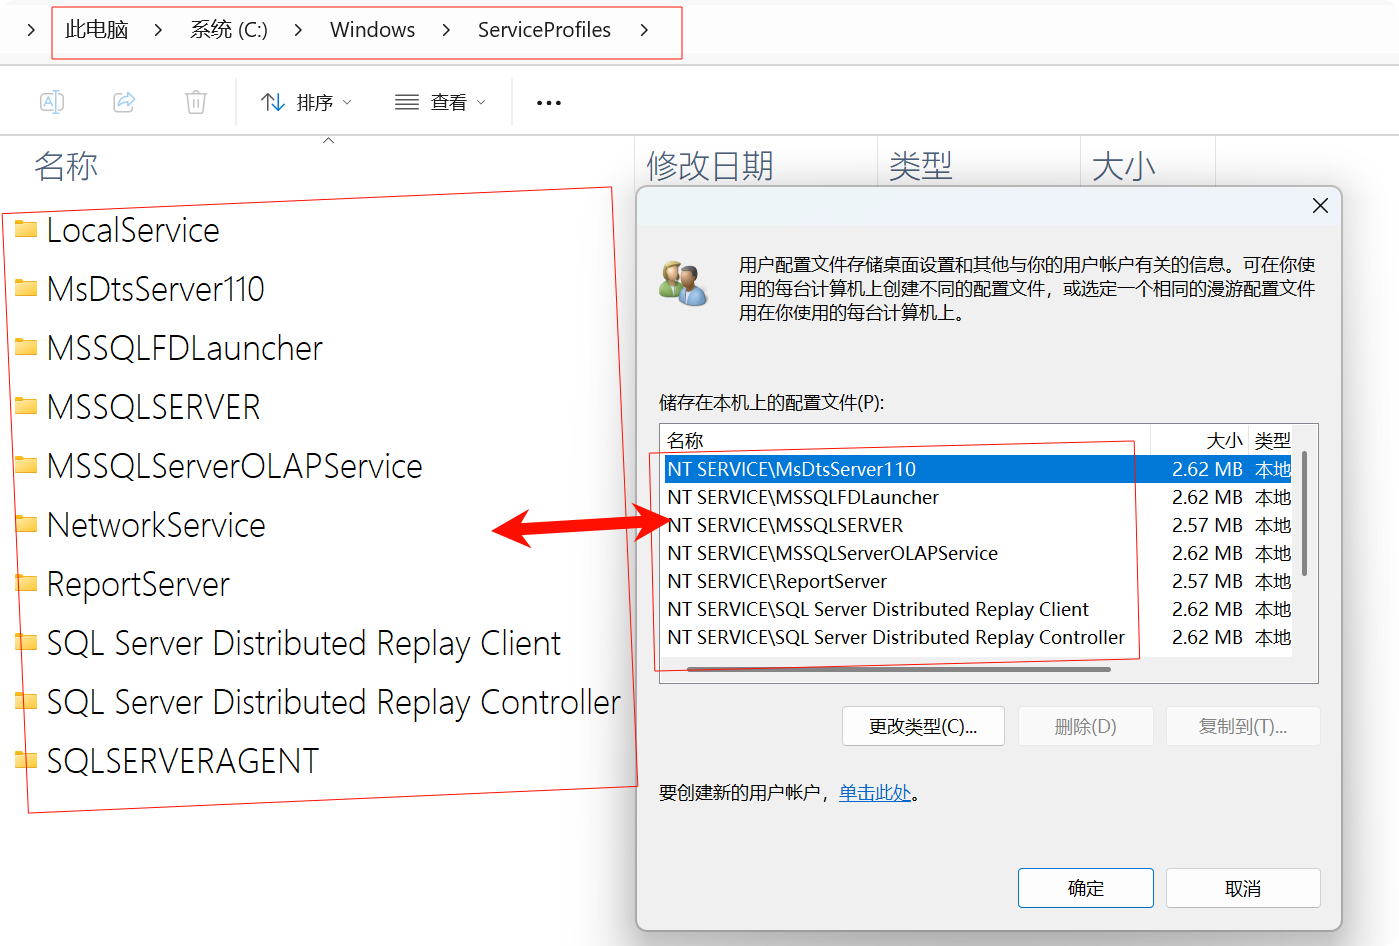Sort by 大小 column header in Explorer
This screenshot has width=1399, height=946.
1124,165
